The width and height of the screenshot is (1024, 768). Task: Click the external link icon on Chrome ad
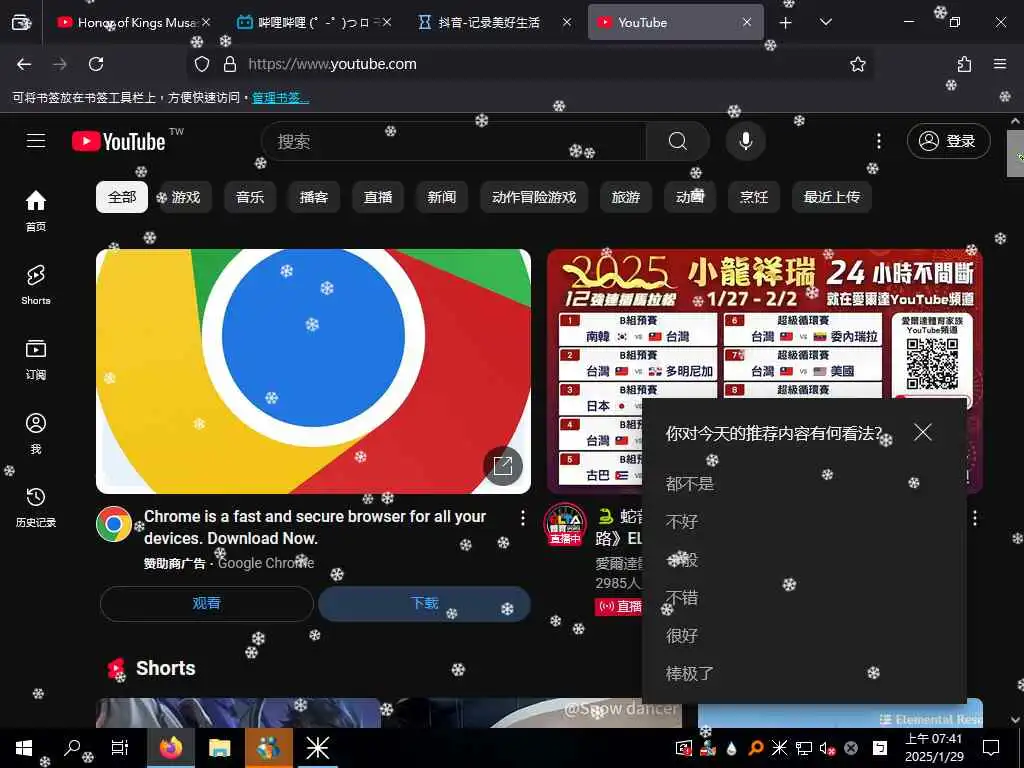[x=503, y=466]
